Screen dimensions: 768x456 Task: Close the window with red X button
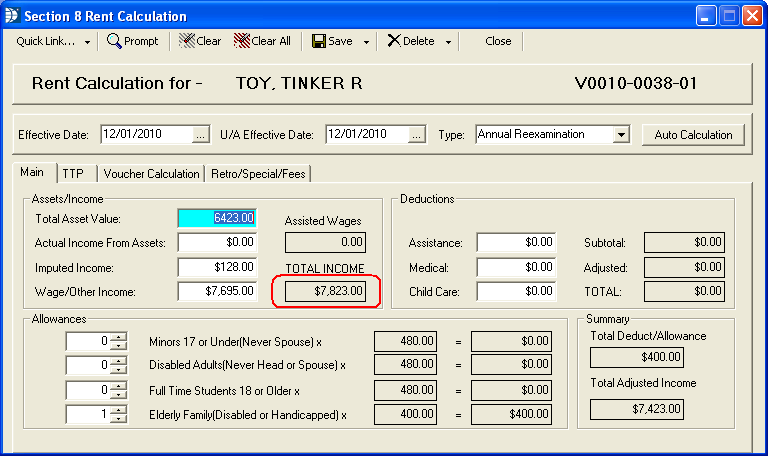(x=752, y=16)
